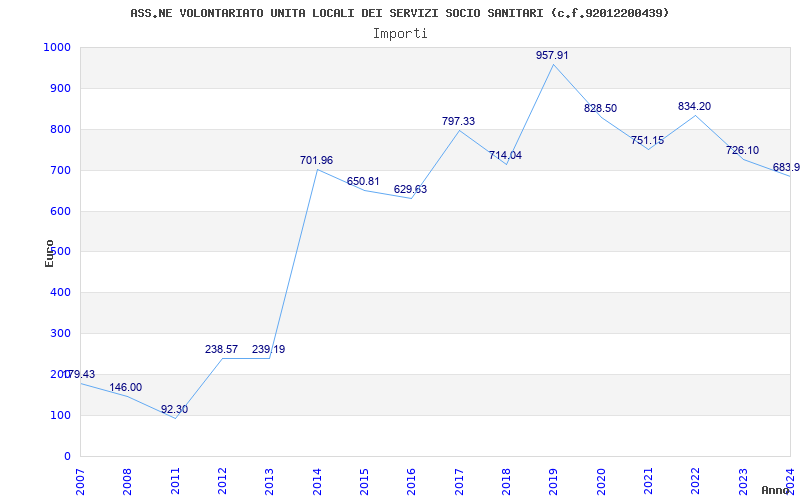Click the Euro y-axis title

click(x=49, y=254)
